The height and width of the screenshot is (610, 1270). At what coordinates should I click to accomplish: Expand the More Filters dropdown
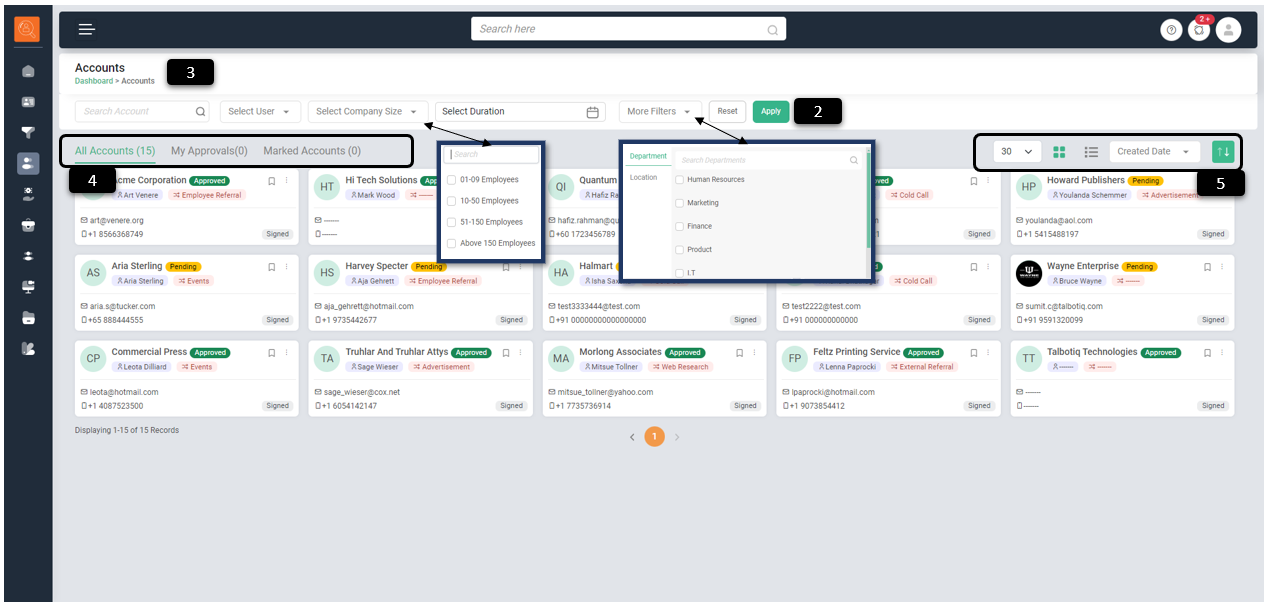point(659,112)
